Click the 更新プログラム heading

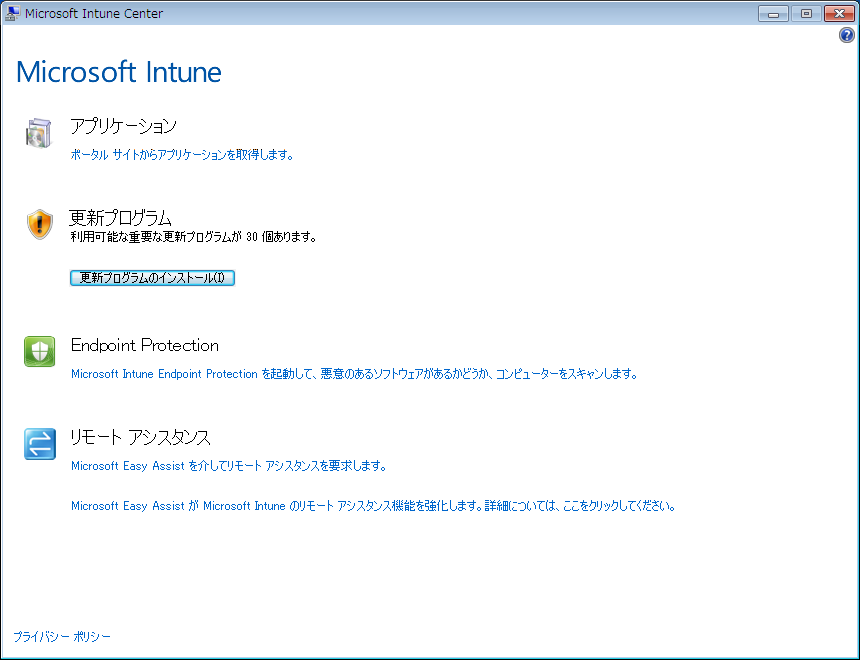point(121,218)
